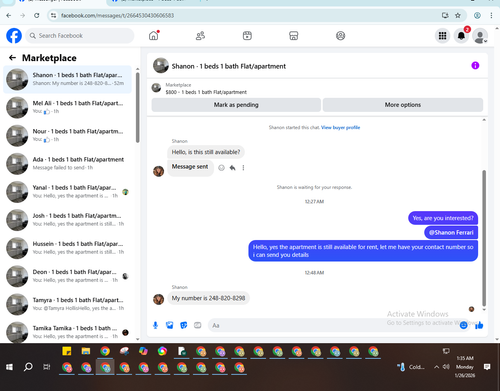Open the Deon conversation
This screenshot has width=500, height=391.
click(67, 276)
